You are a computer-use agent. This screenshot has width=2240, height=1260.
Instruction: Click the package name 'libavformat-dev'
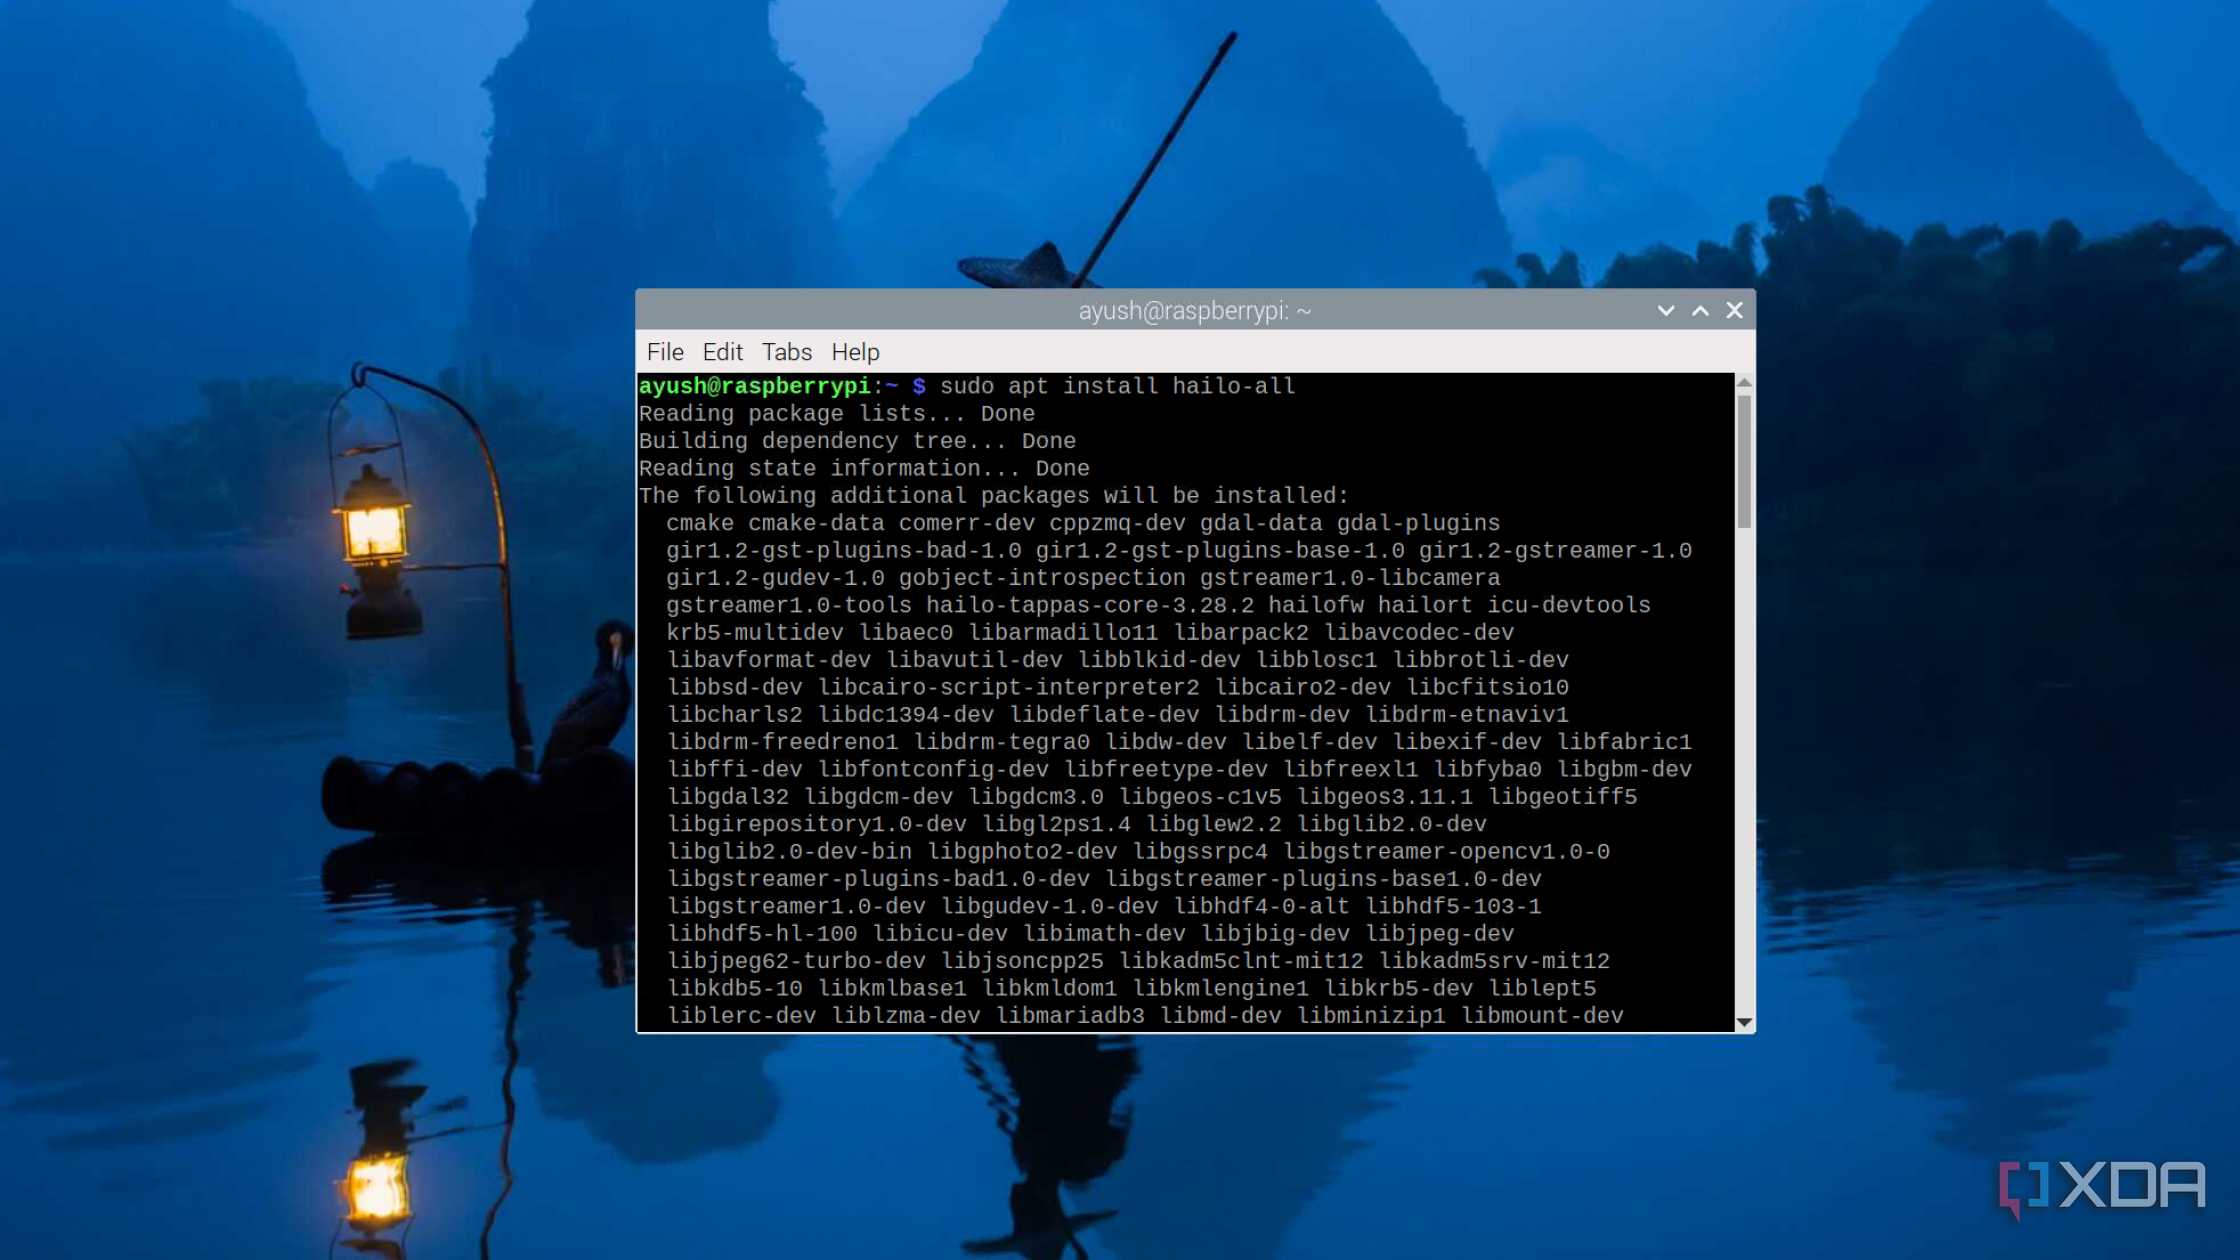tap(769, 660)
